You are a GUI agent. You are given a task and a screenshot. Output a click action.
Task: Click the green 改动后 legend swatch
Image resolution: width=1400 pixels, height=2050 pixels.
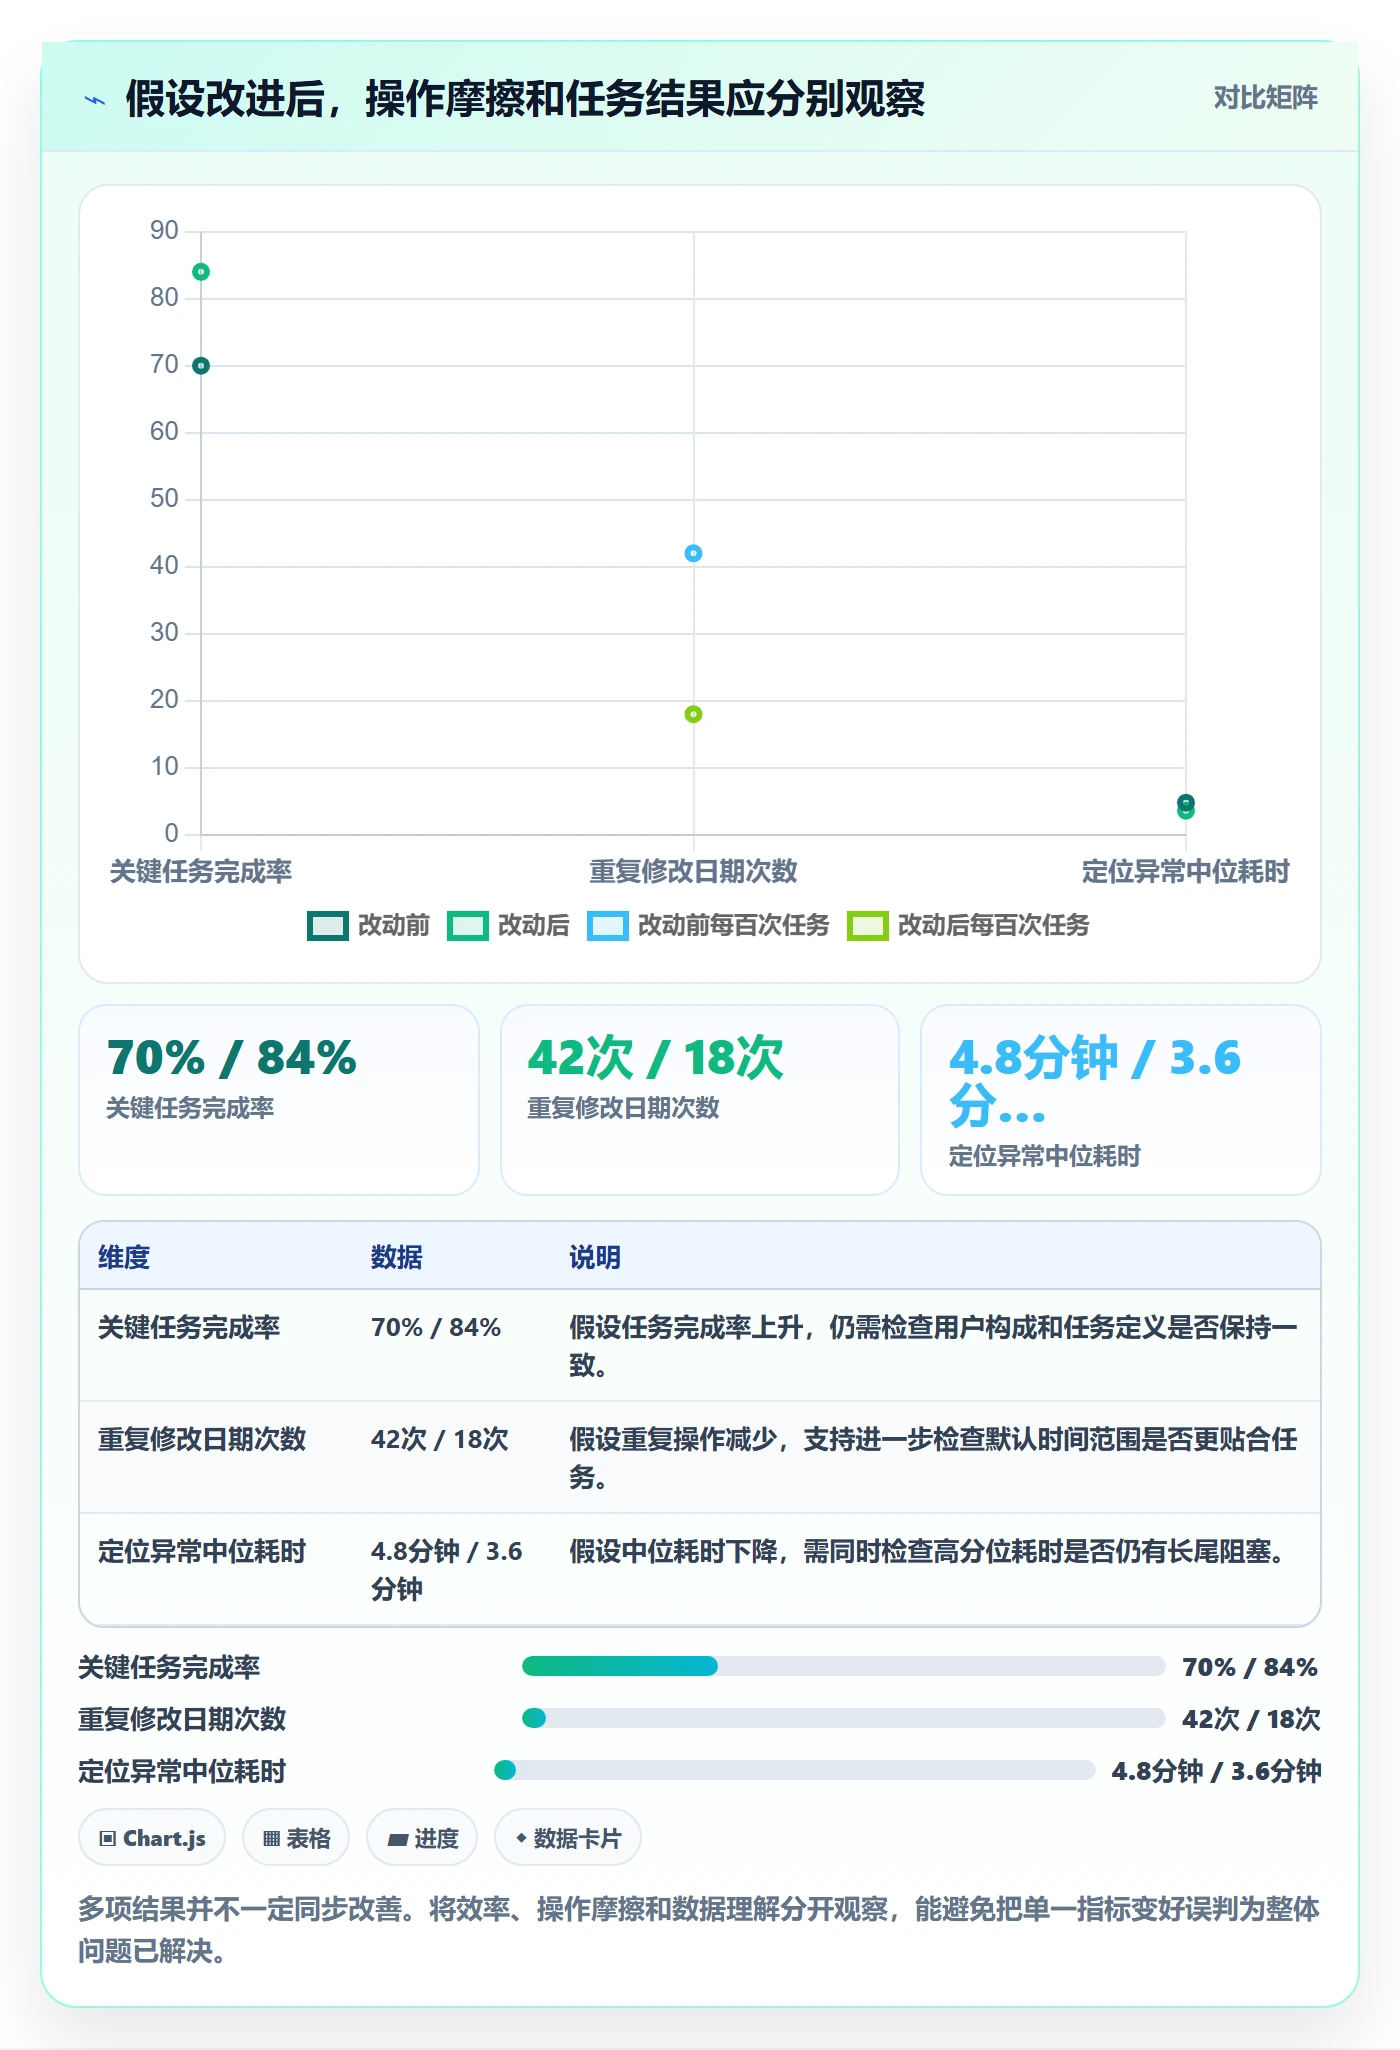(467, 926)
